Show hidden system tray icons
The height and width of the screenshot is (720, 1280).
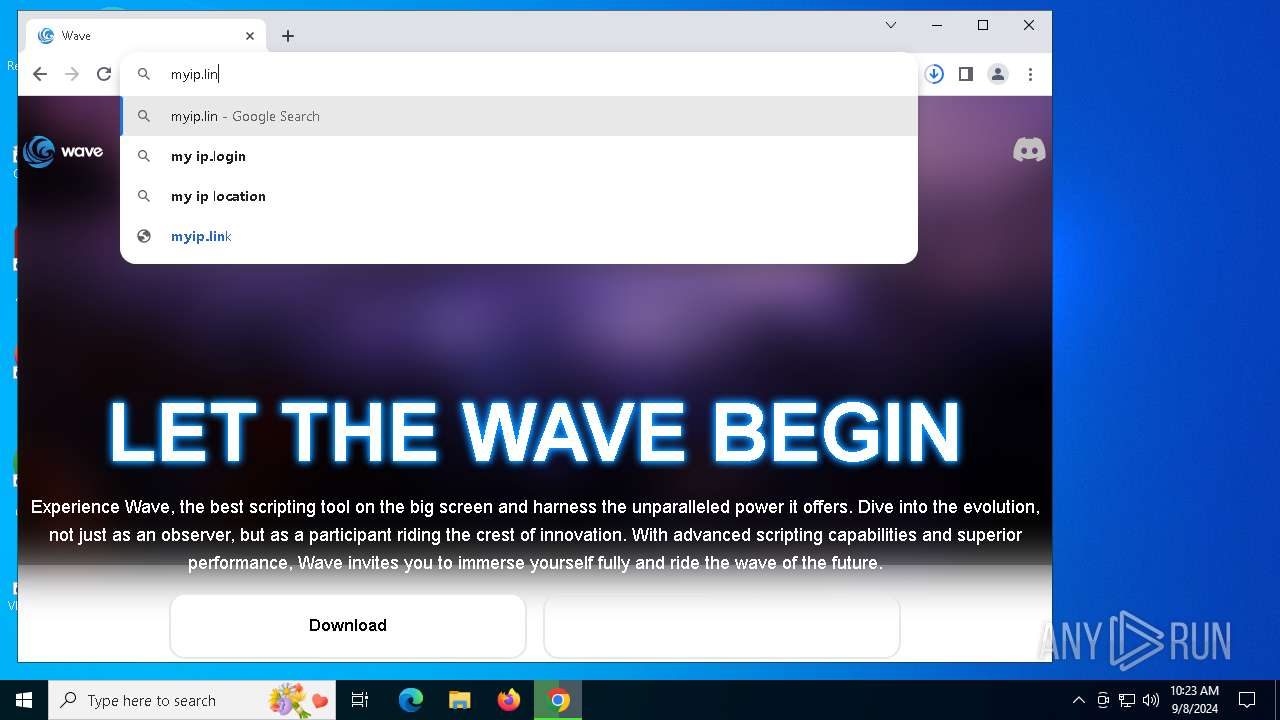tap(1078, 700)
